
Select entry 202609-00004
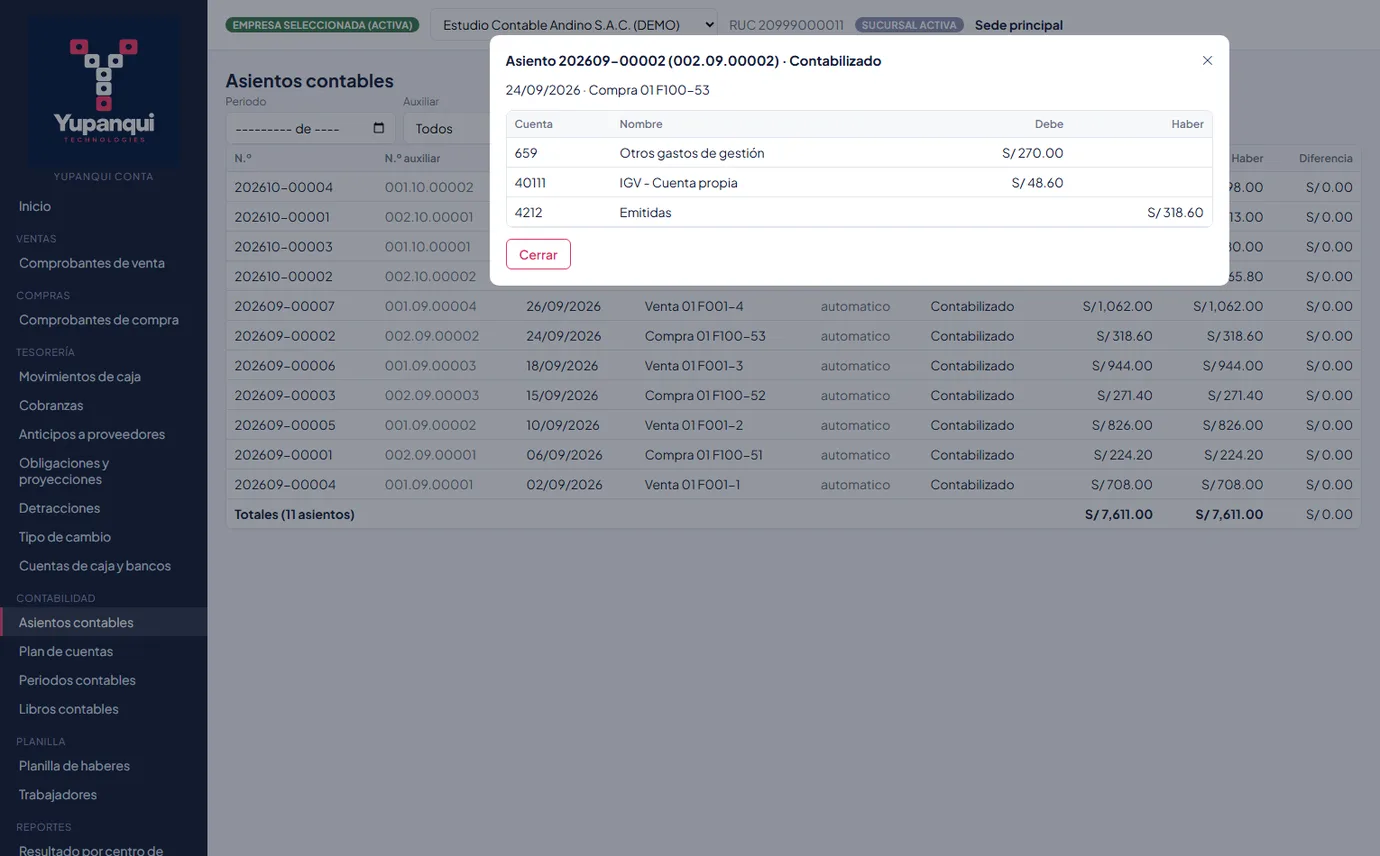[285, 485]
